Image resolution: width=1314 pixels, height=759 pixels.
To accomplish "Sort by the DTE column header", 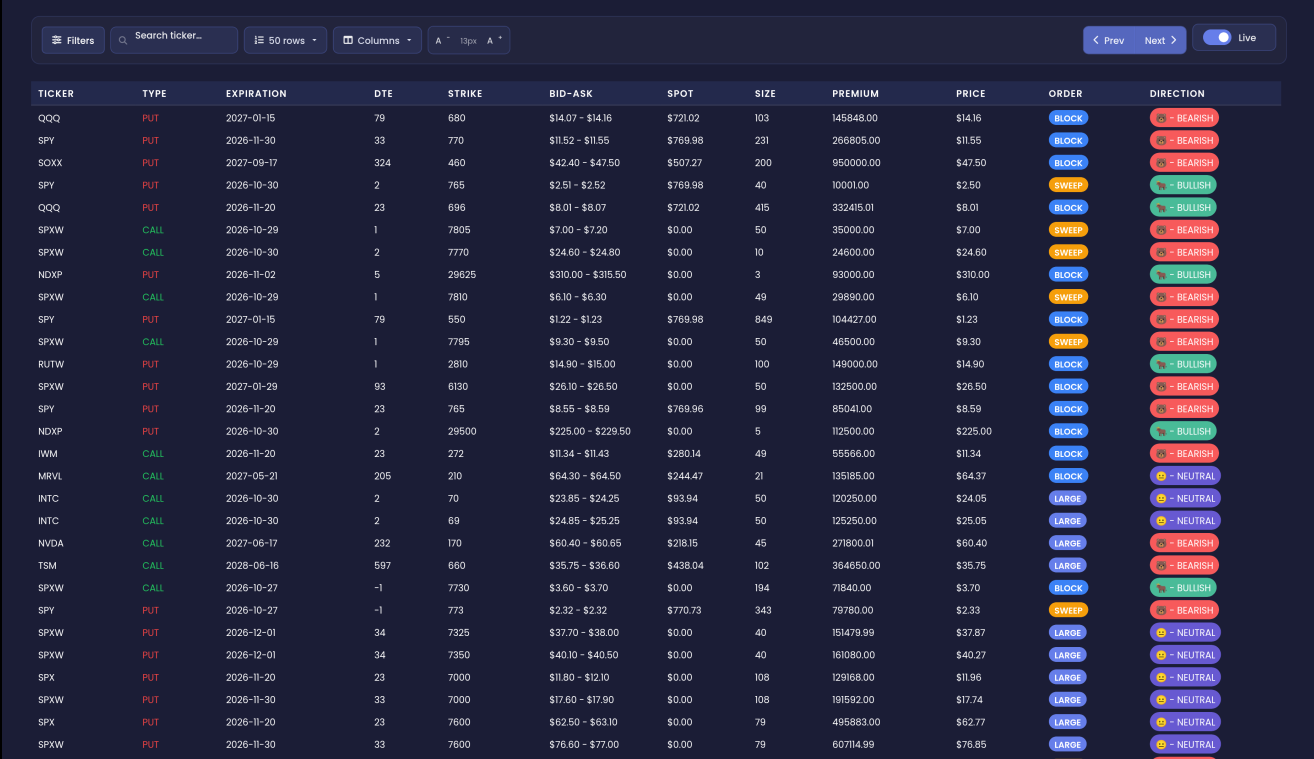I will (383, 94).
